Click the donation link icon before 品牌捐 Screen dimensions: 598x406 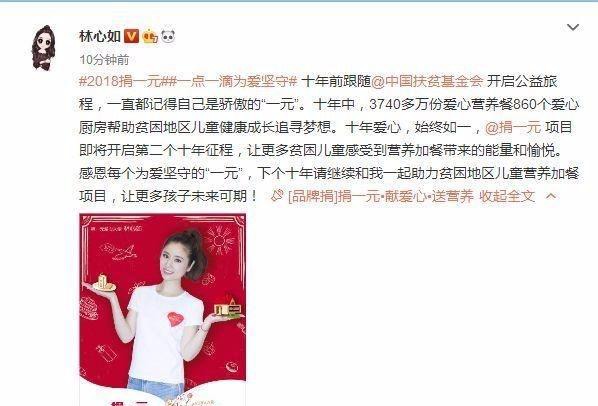coord(277,196)
